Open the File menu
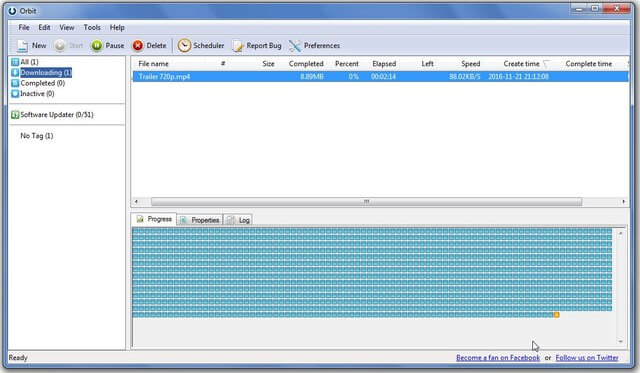This screenshot has width=640, height=373. [x=24, y=27]
